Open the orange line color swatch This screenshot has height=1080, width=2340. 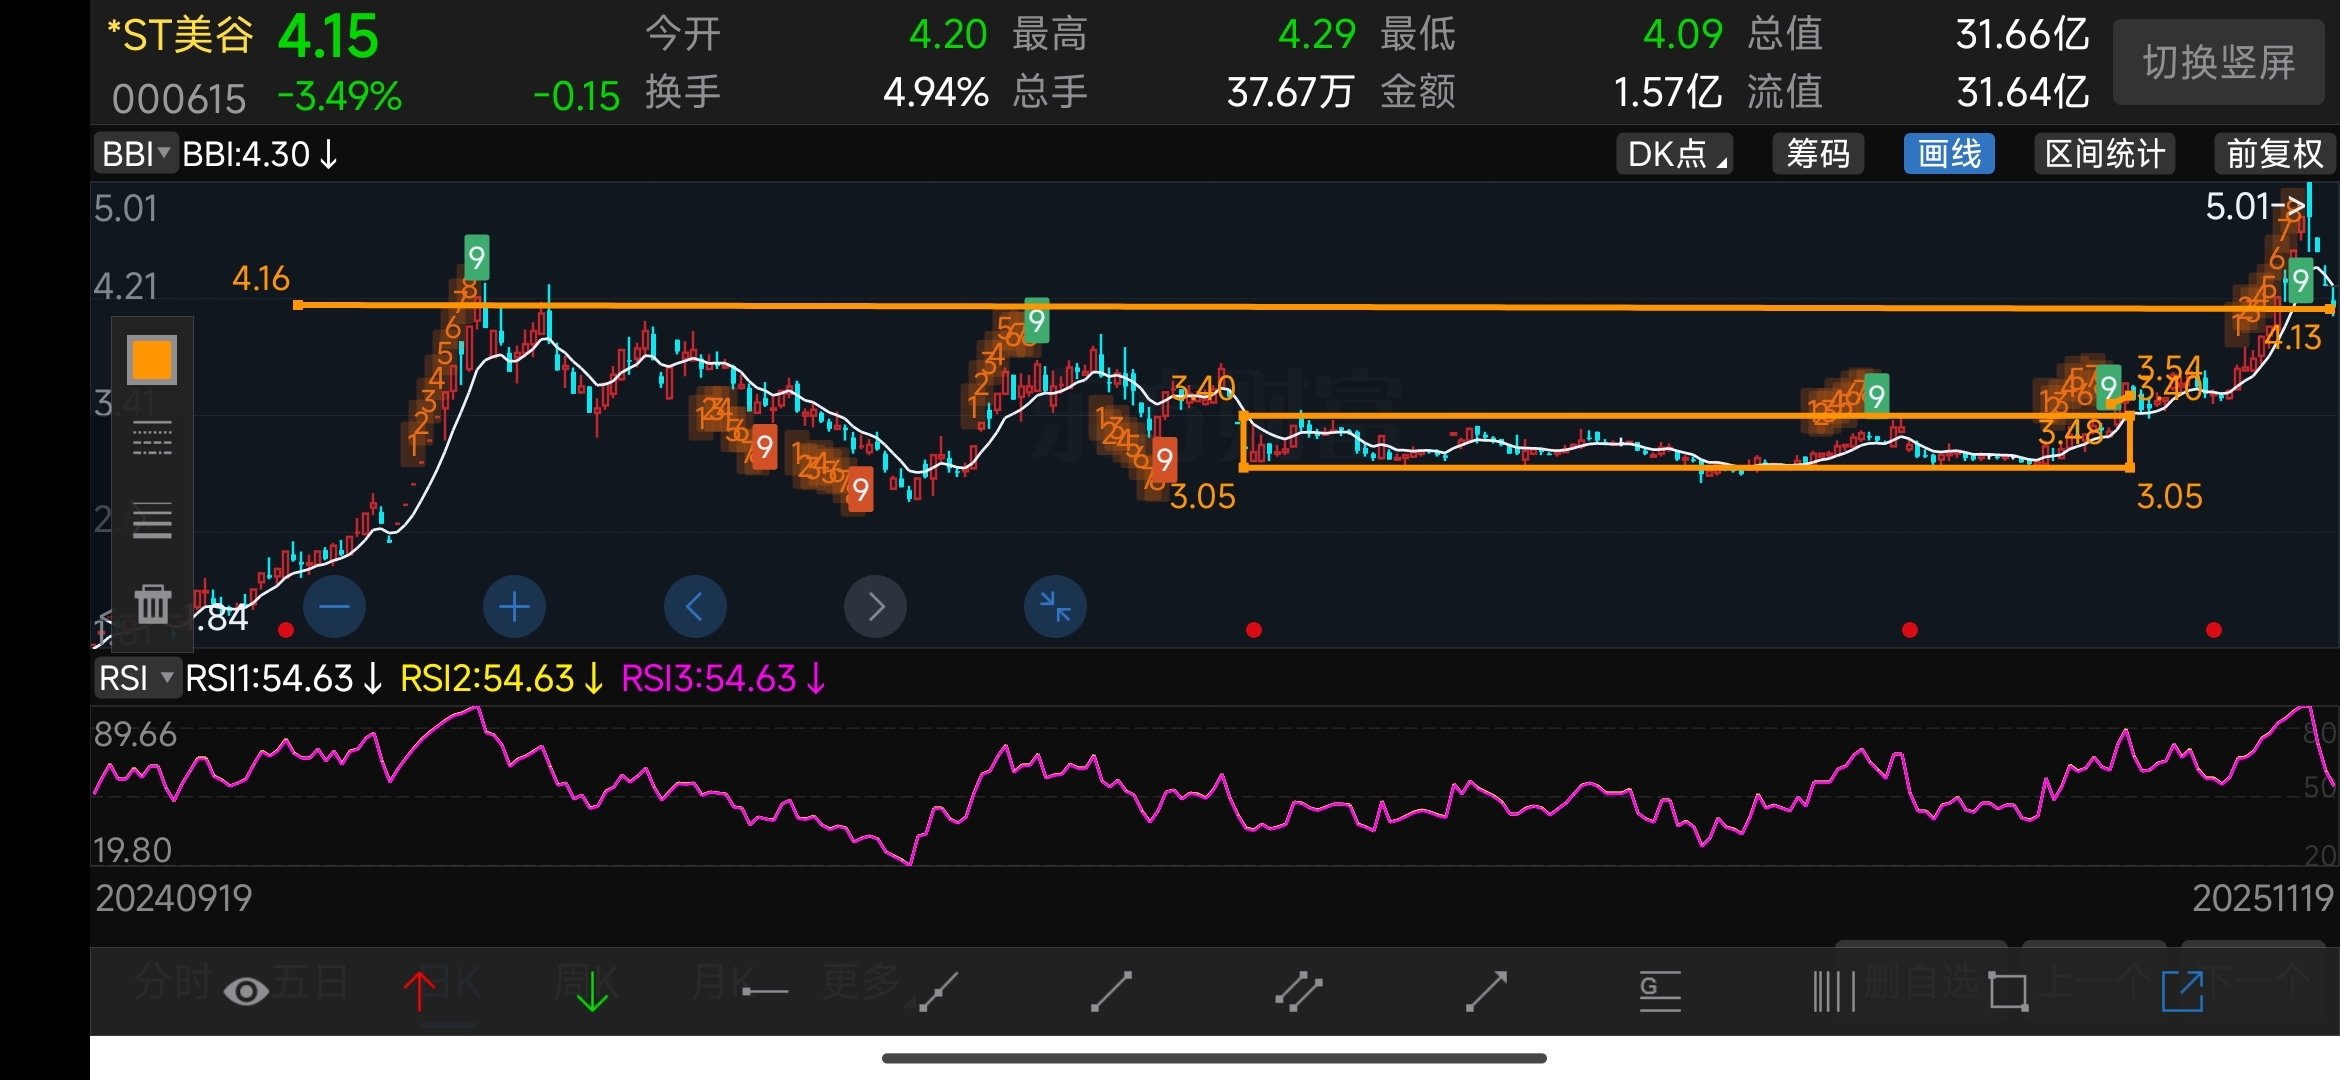[x=153, y=360]
